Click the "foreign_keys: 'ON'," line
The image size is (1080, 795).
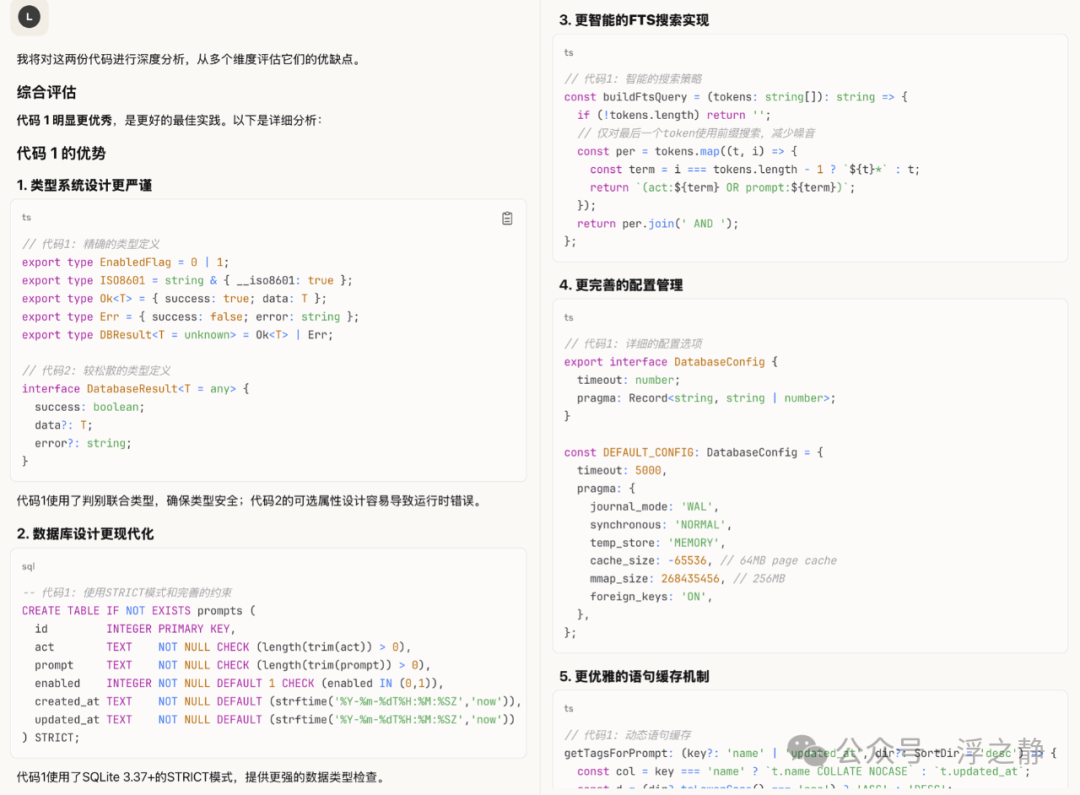[x=651, y=597]
